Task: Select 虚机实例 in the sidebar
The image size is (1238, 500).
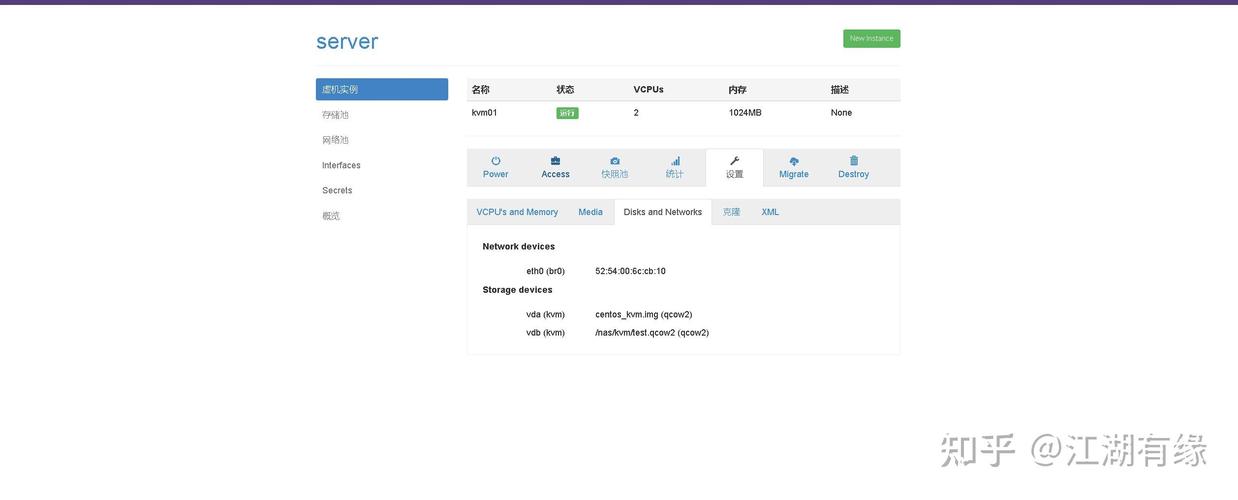Action: coord(381,89)
